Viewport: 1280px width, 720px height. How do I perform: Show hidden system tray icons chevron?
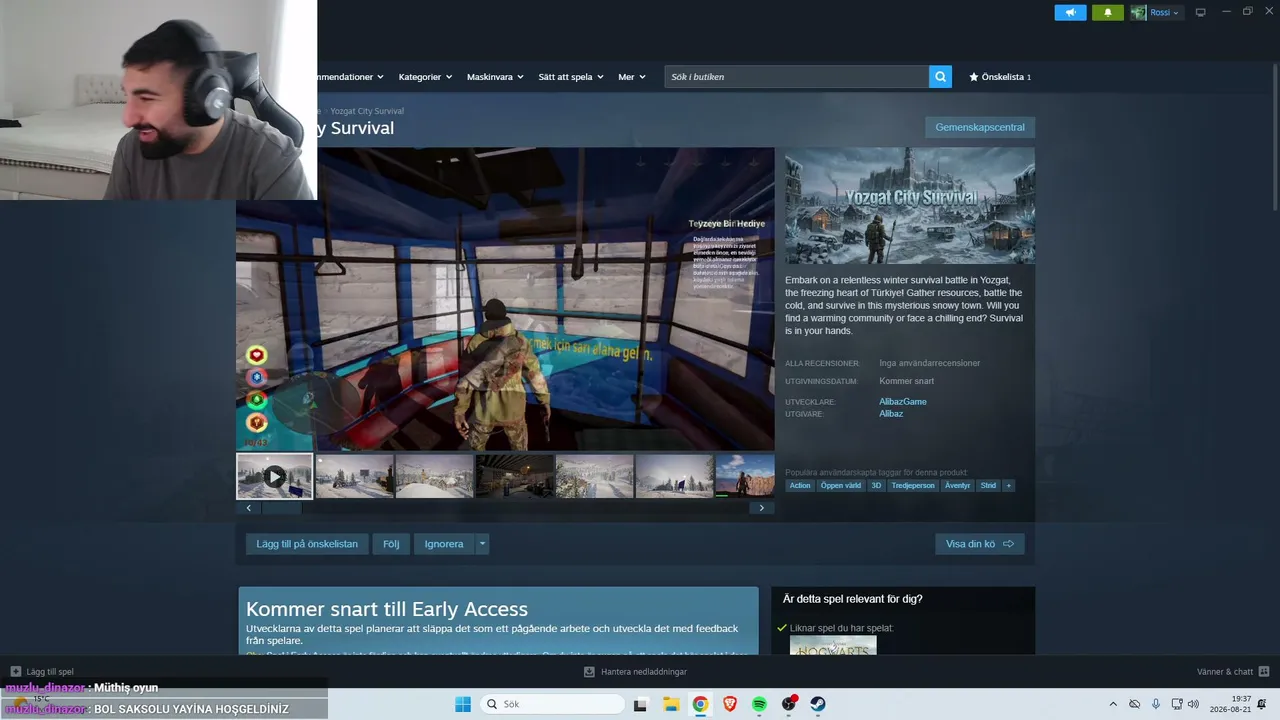1113,704
